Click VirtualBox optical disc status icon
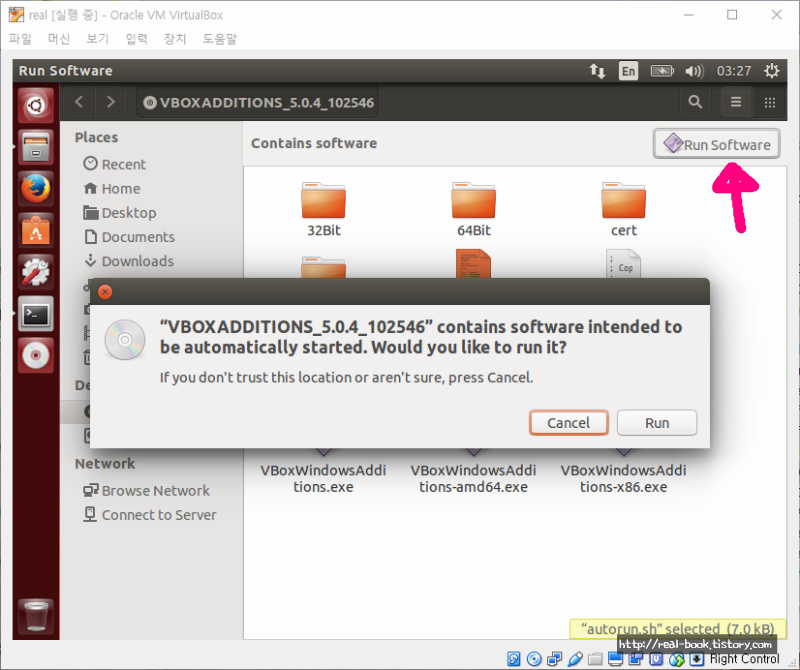Screen dimensions: 800x670 [x=534, y=659]
